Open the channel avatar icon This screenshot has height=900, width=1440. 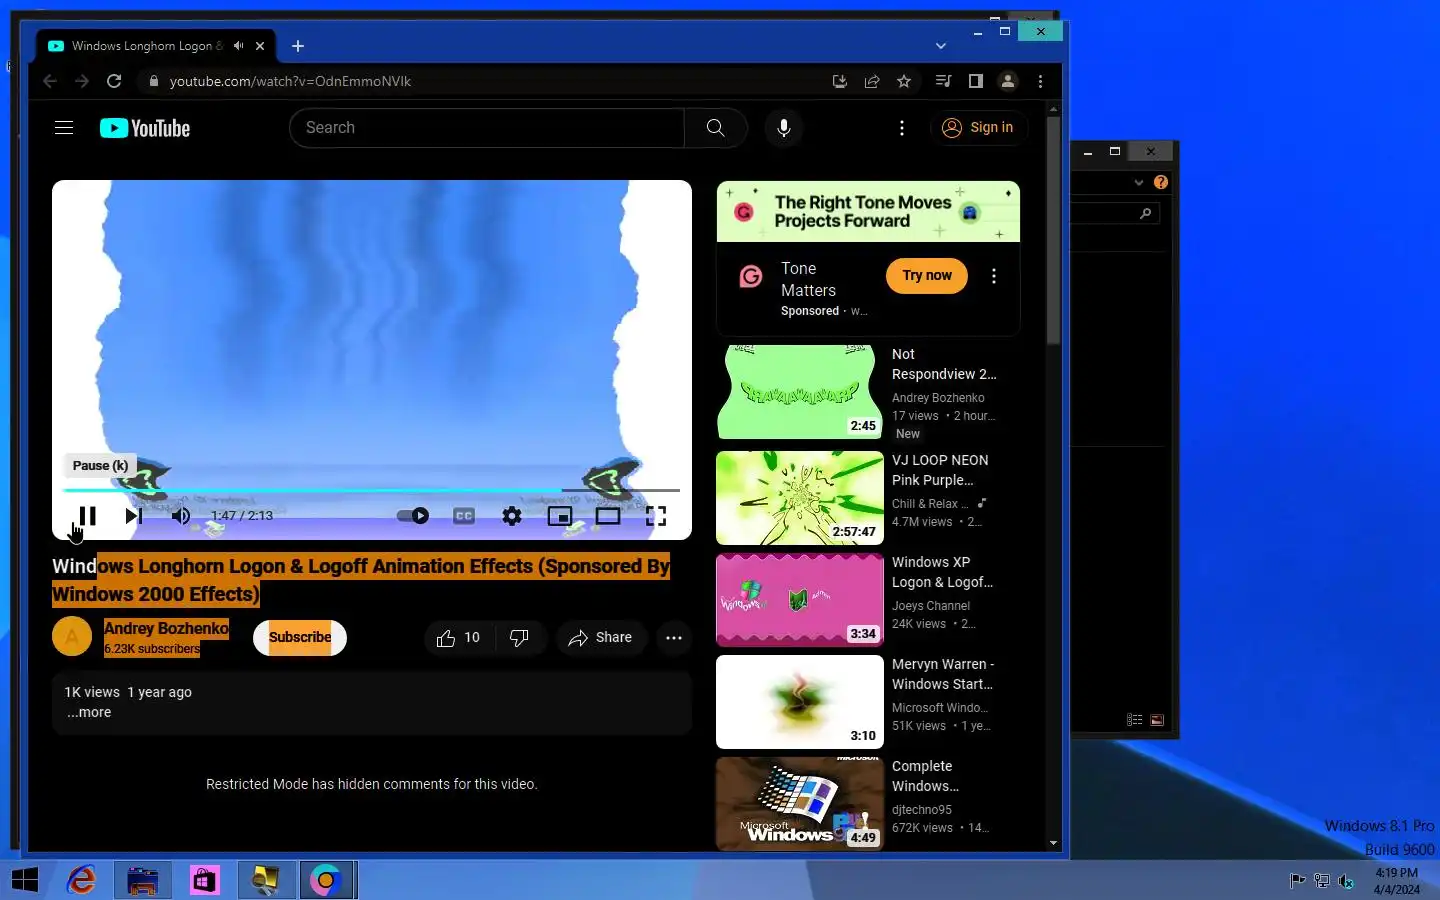coord(72,637)
